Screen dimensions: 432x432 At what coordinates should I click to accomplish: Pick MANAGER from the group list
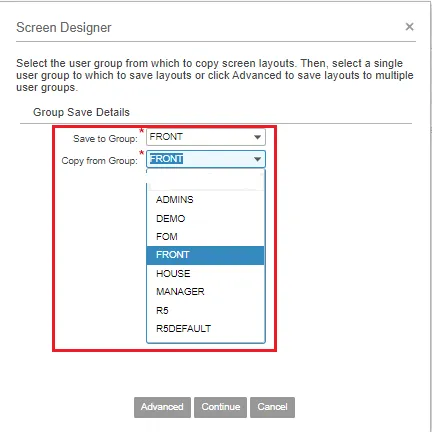click(x=205, y=292)
